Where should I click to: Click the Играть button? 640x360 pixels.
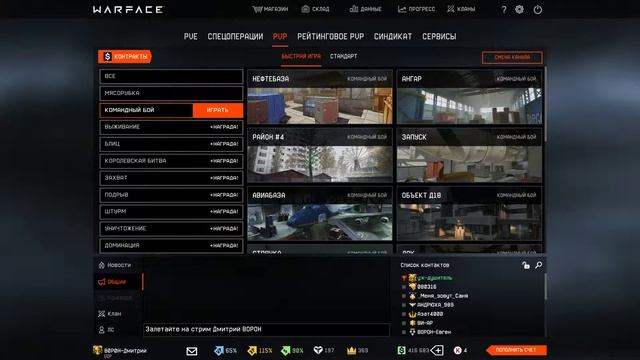tap(218, 110)
